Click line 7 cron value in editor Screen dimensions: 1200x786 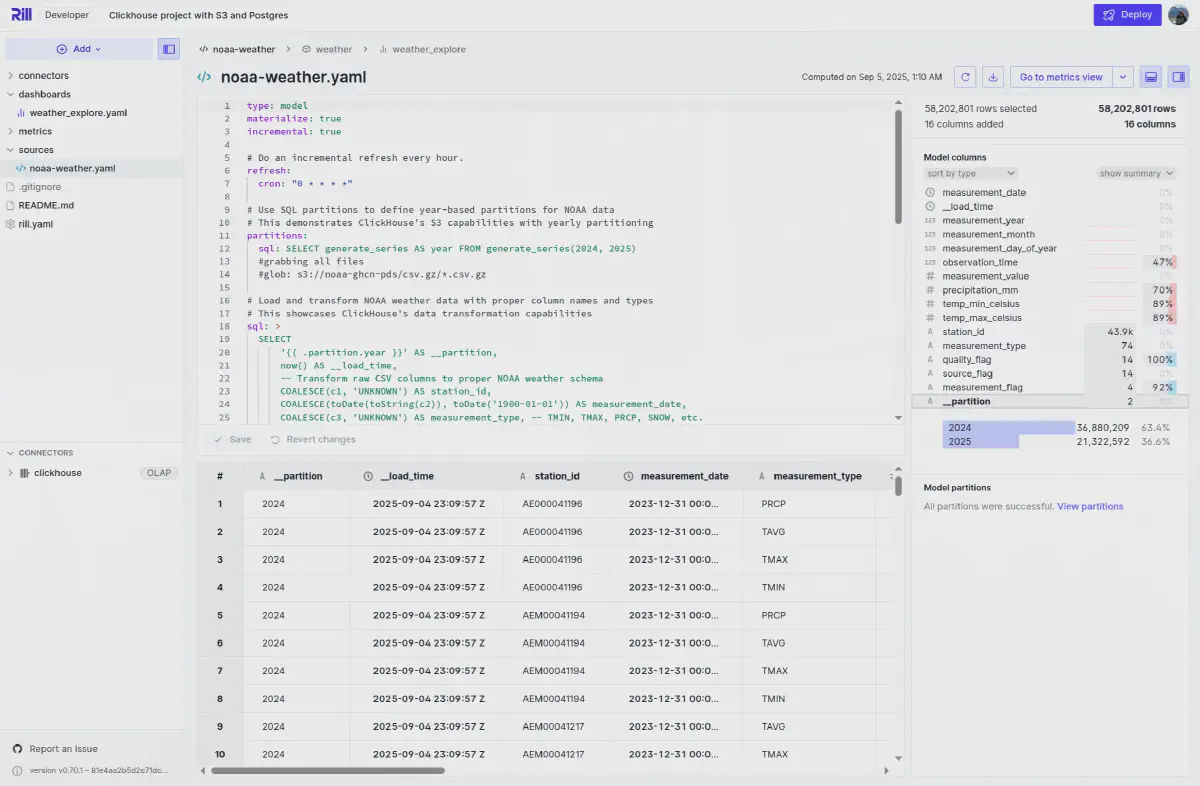(322, 184)
